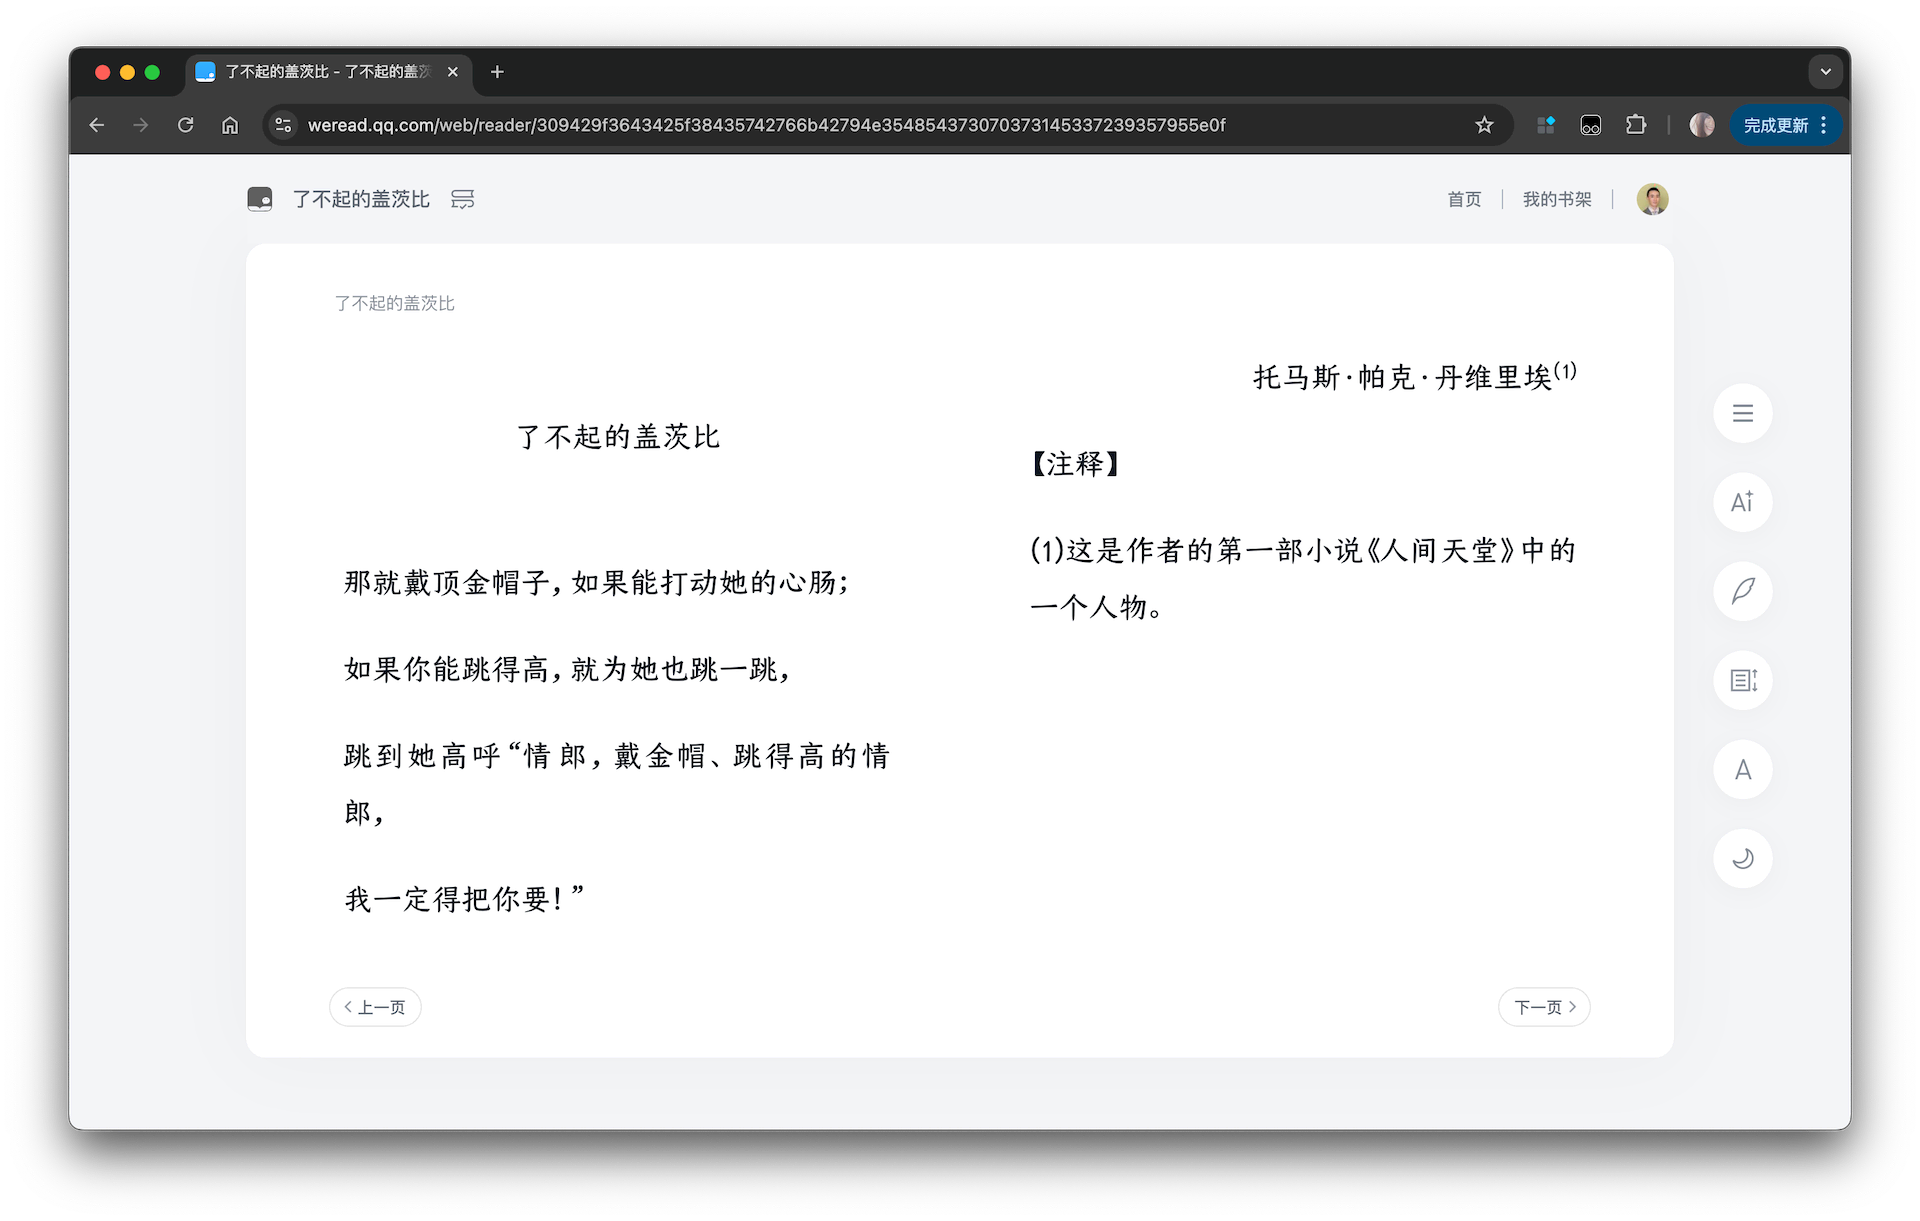Enable dark mode with moon icon
The width and height of the screenshot is (1920, 1221).
tap(1743, 858)
